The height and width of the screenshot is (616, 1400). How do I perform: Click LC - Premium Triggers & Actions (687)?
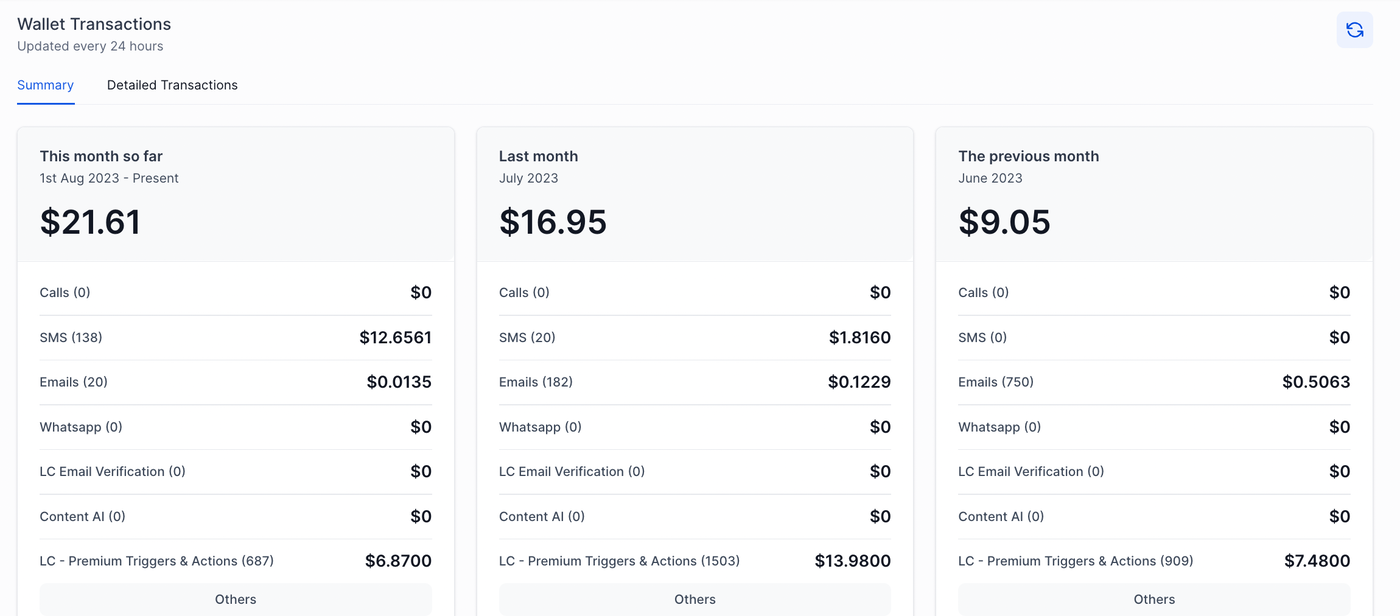click(156, 561)
